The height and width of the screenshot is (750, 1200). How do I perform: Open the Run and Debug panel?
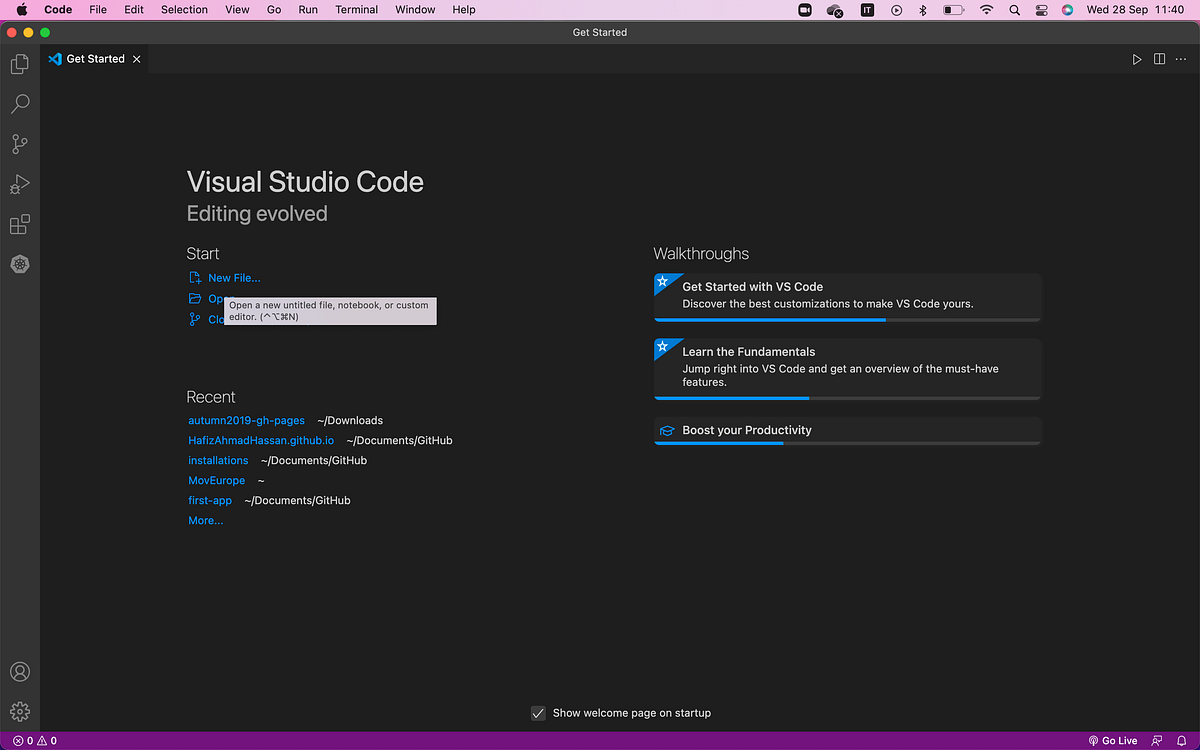(20, 183)
